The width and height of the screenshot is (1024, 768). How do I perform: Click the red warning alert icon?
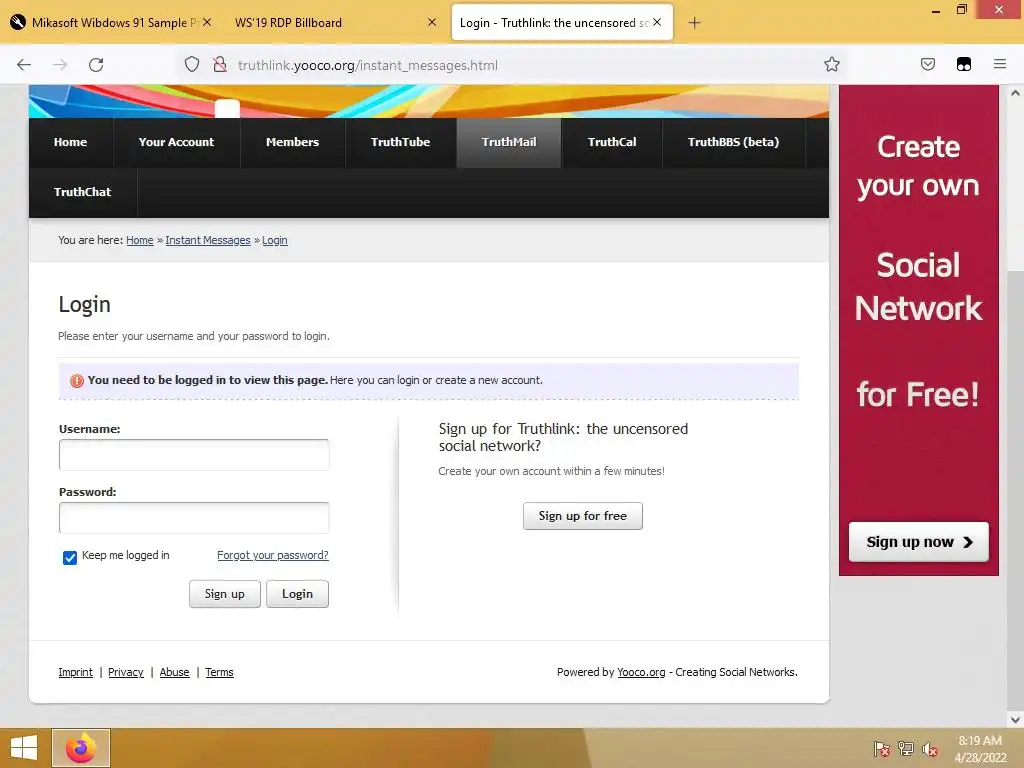pos(76,381)
